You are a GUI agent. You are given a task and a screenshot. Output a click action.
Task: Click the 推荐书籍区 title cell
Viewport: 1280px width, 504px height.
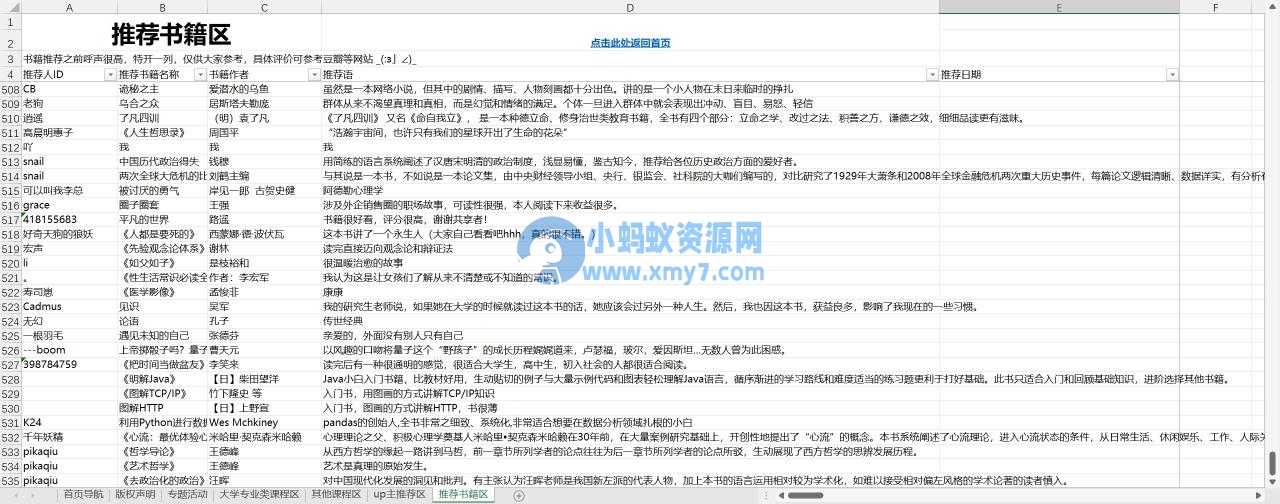171,33
